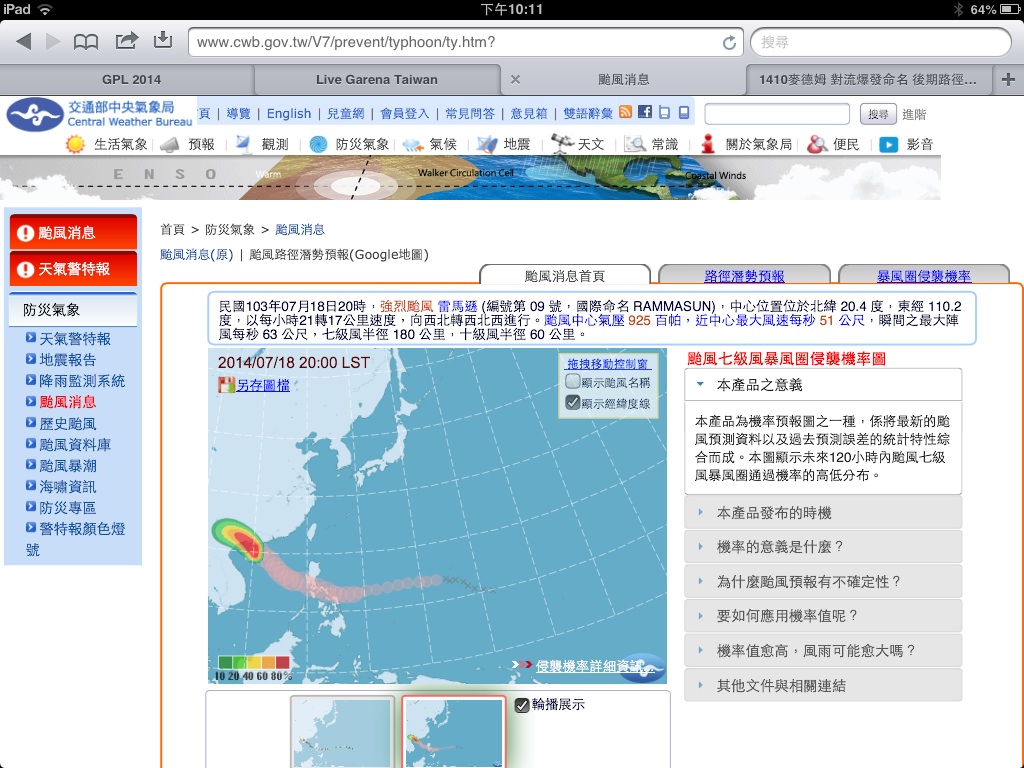The image size is (1024, 768).
Task: Click the Facebook icon in header
Action: tap(645, 112)
